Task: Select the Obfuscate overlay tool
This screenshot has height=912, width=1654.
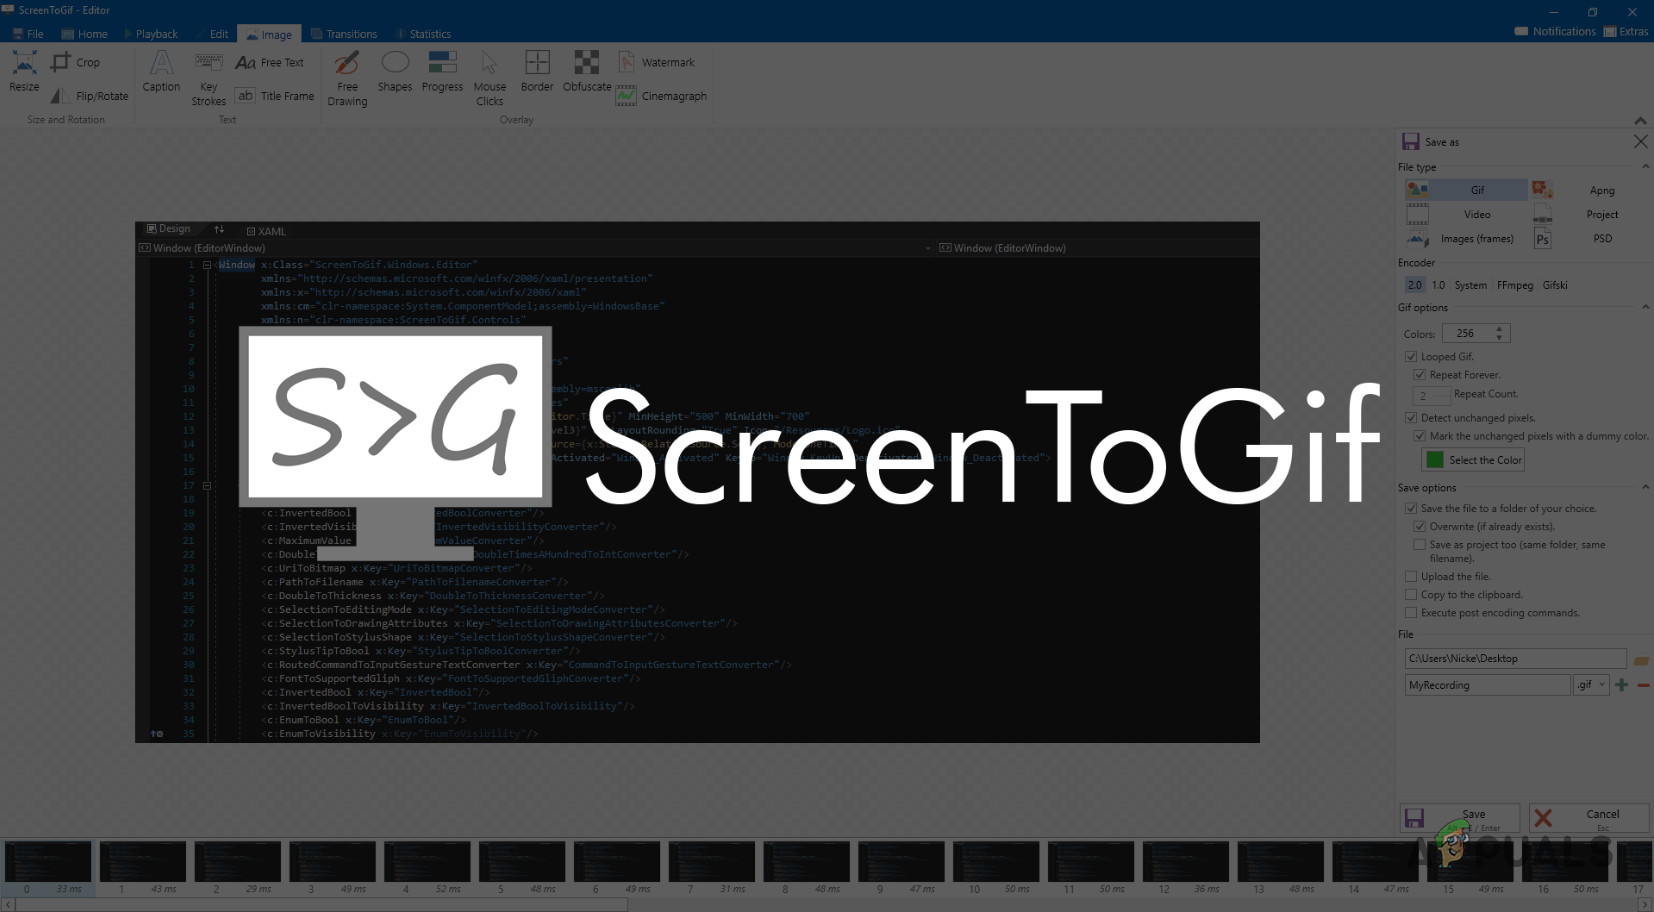Action: coord(585,75)
